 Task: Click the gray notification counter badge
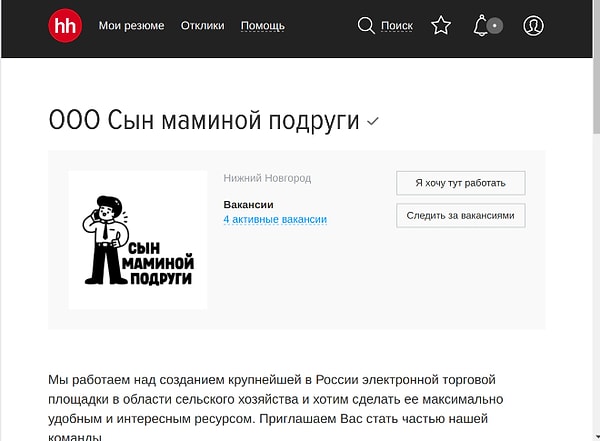[x=495, y=26]
